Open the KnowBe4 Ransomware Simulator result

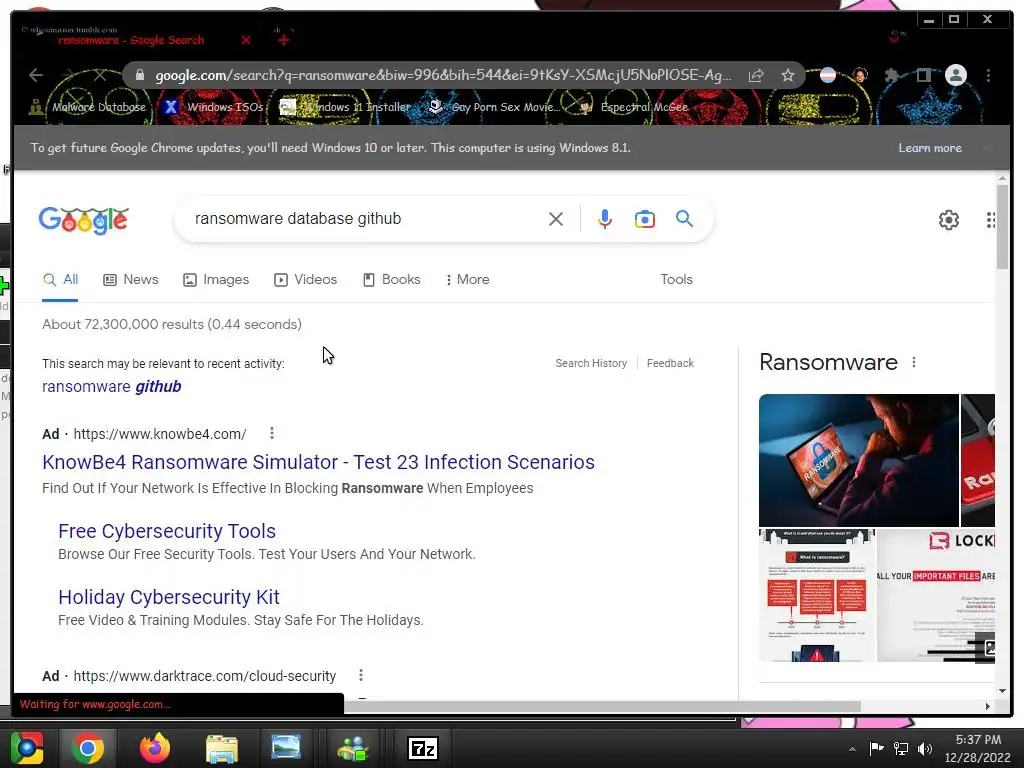pos(318,462)
